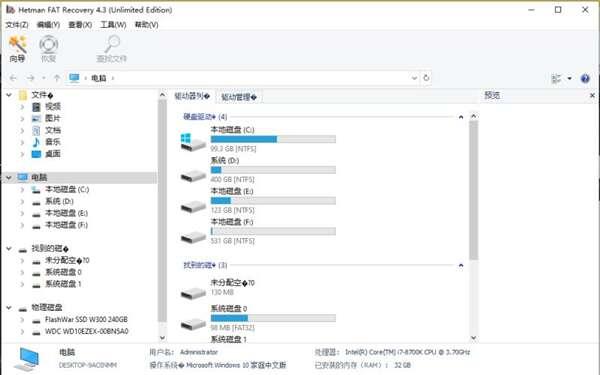Select 电脑 breadcrumb in address bar
Image resolution: width=600 pixels, height=375 pixels.
click(x=98, y=78)
